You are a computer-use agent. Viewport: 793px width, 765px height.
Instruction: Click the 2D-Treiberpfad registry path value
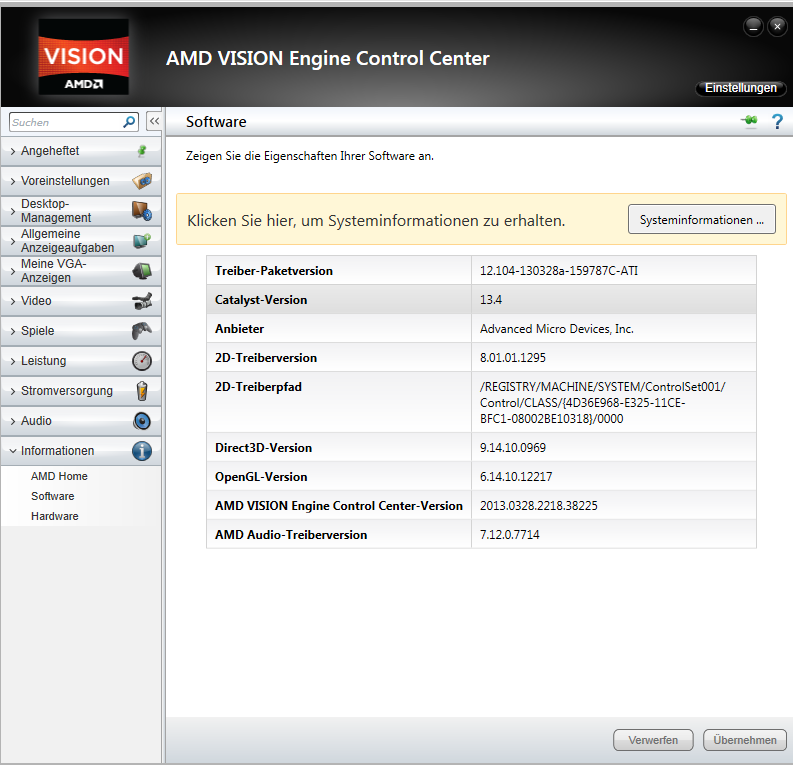[602, 402]
